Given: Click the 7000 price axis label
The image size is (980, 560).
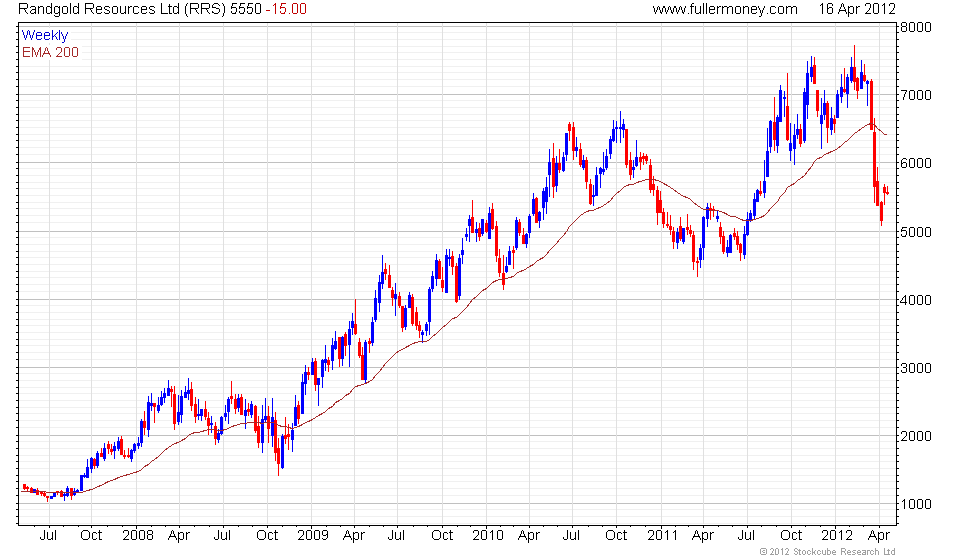Looking at the screenshot, I should point(916,96).
